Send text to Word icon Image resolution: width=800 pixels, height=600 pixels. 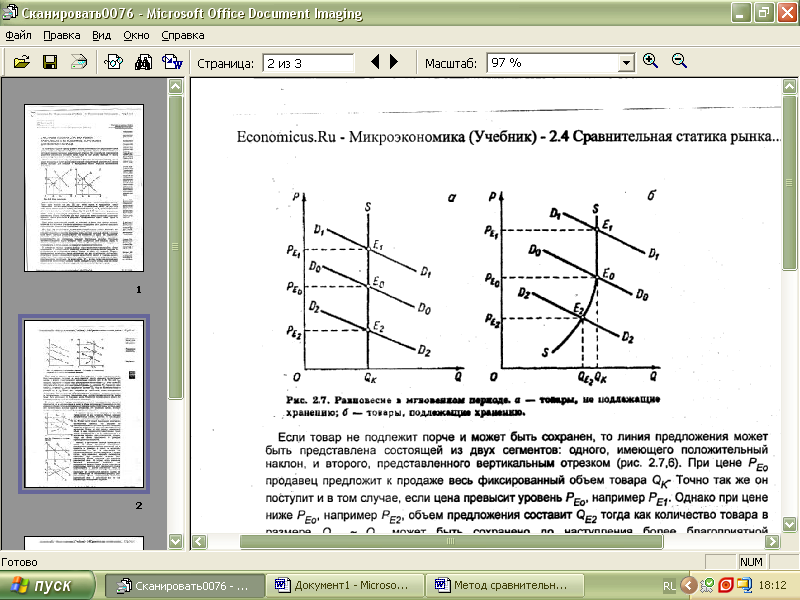(172, 62)
